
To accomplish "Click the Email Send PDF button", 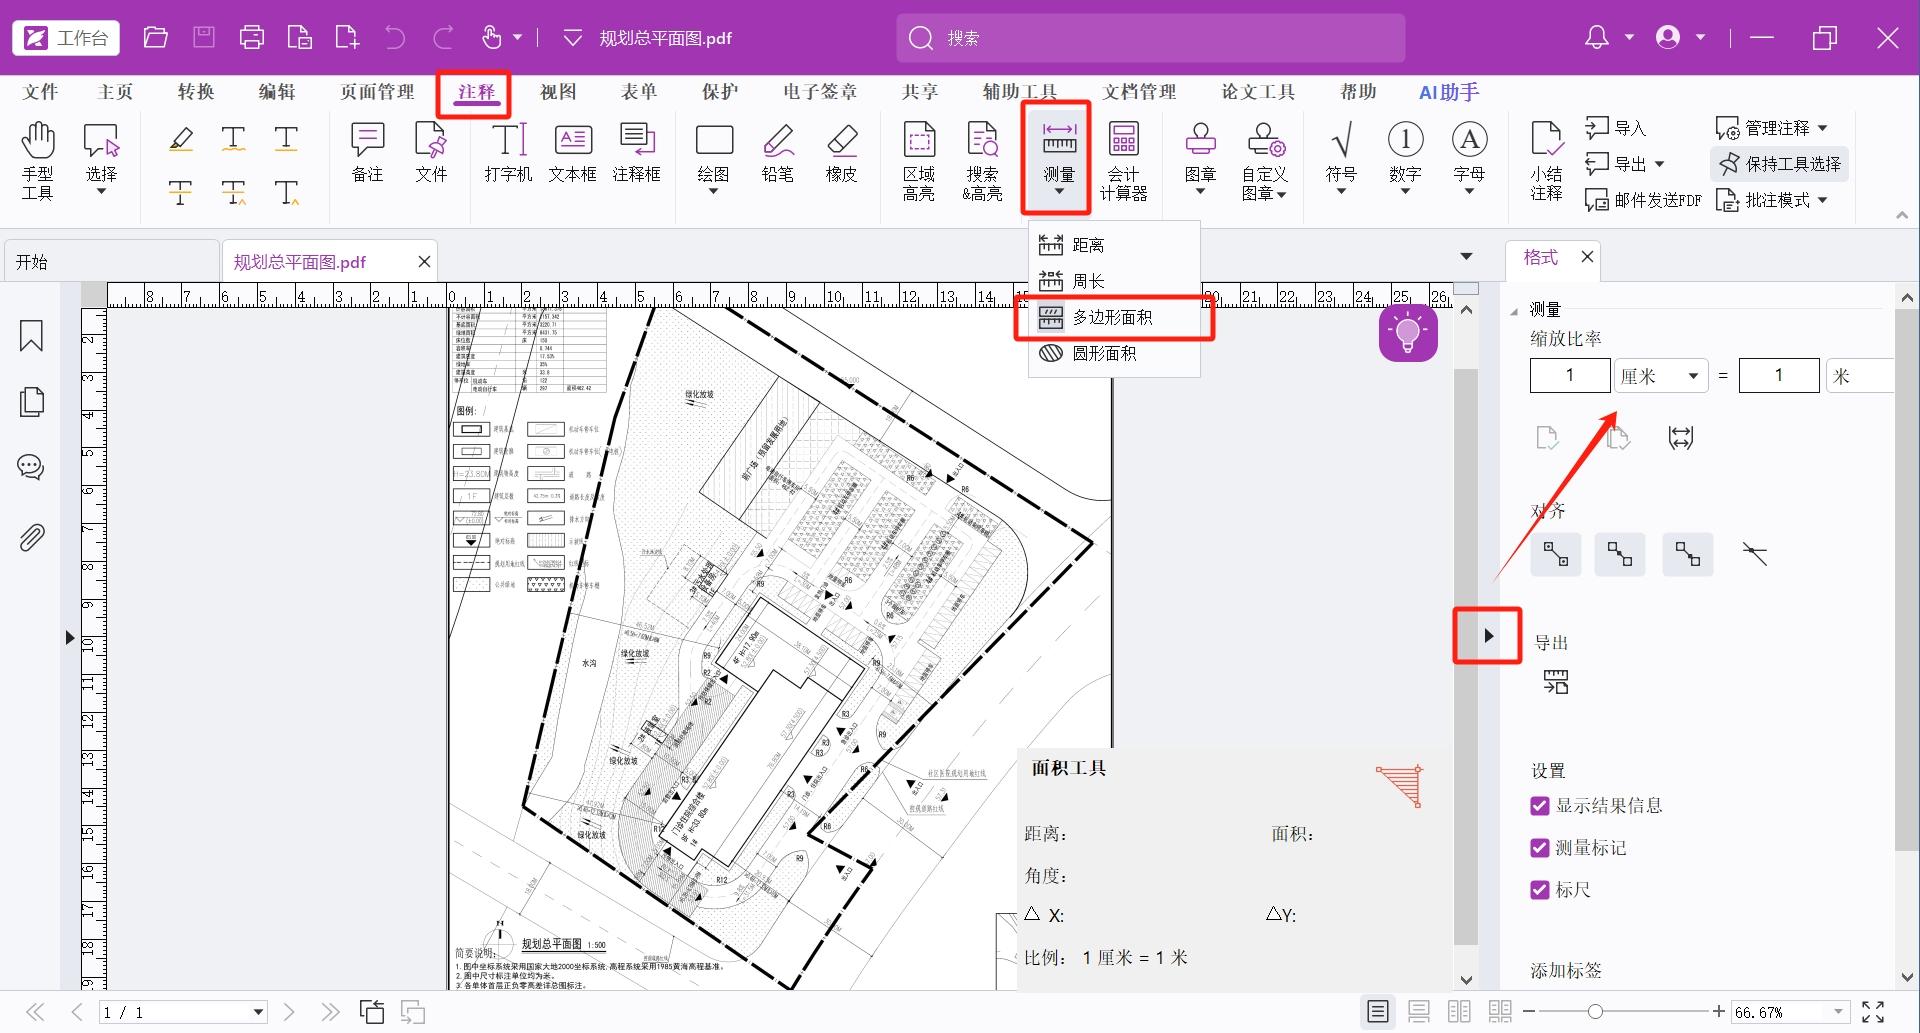I will (x=1643, y=200).
